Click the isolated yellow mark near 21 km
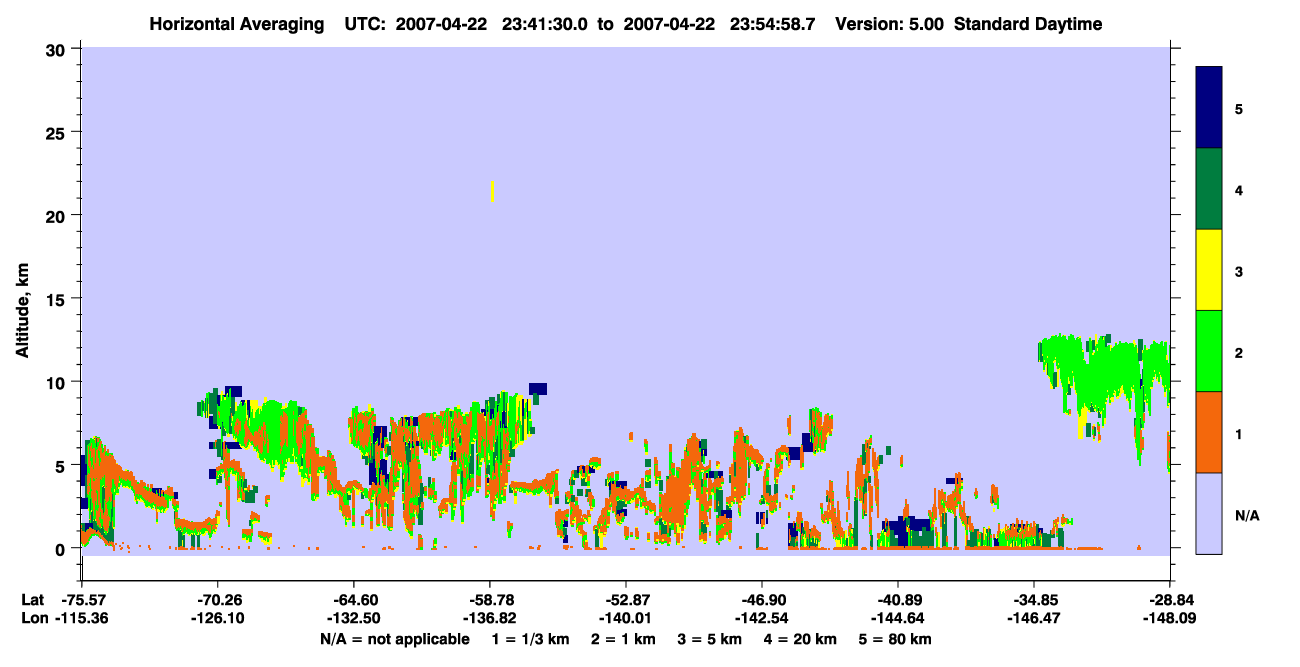Screen dimensions: 1300x667 [x=493, y=191]
